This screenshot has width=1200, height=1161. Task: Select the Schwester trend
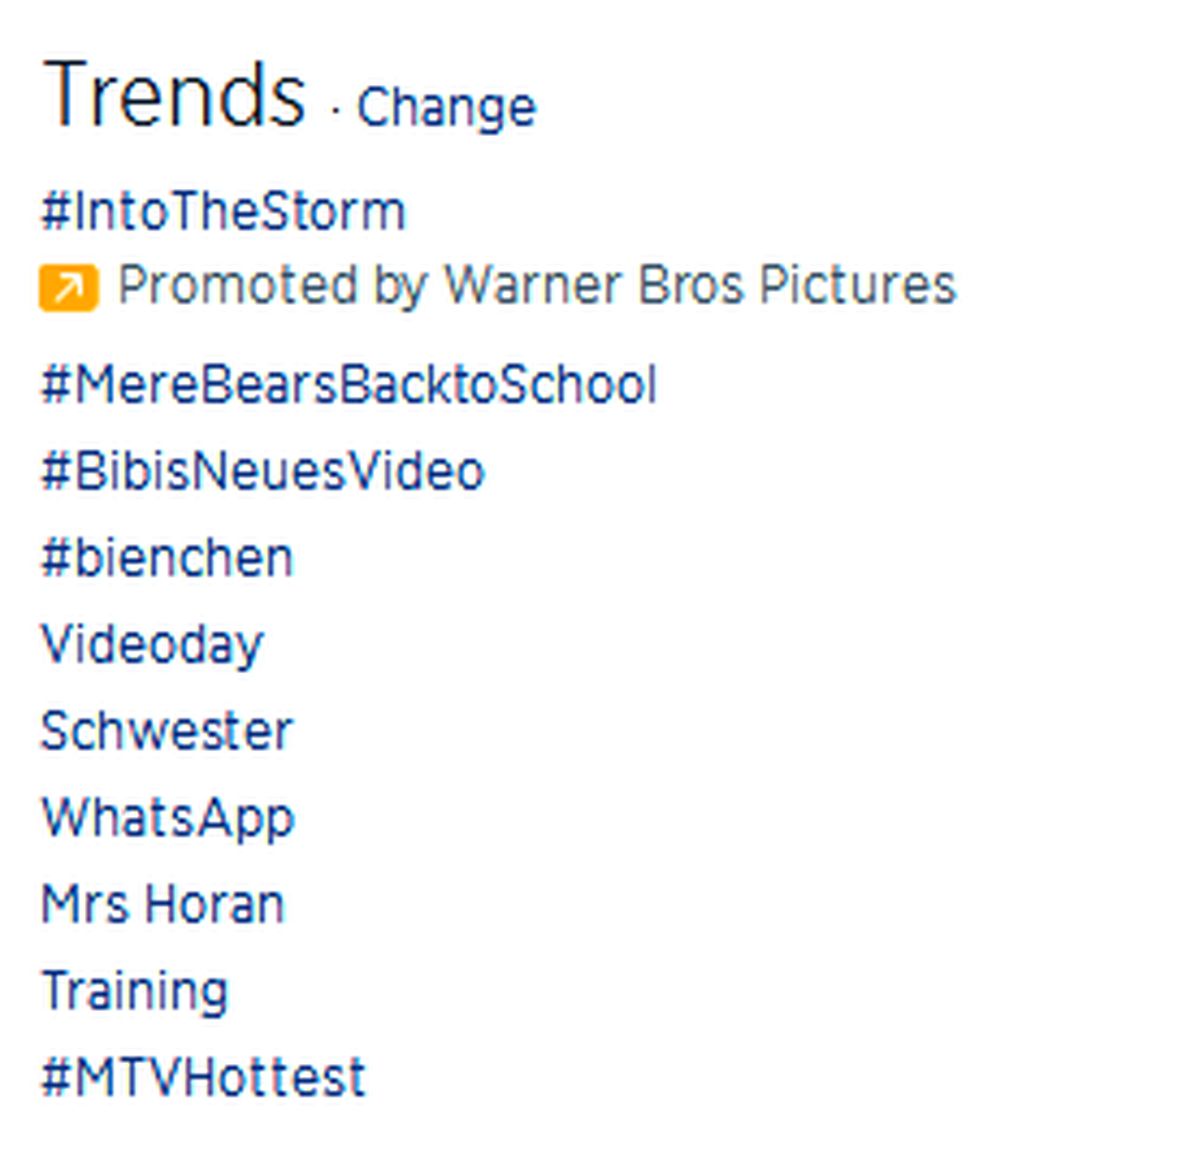166,731
